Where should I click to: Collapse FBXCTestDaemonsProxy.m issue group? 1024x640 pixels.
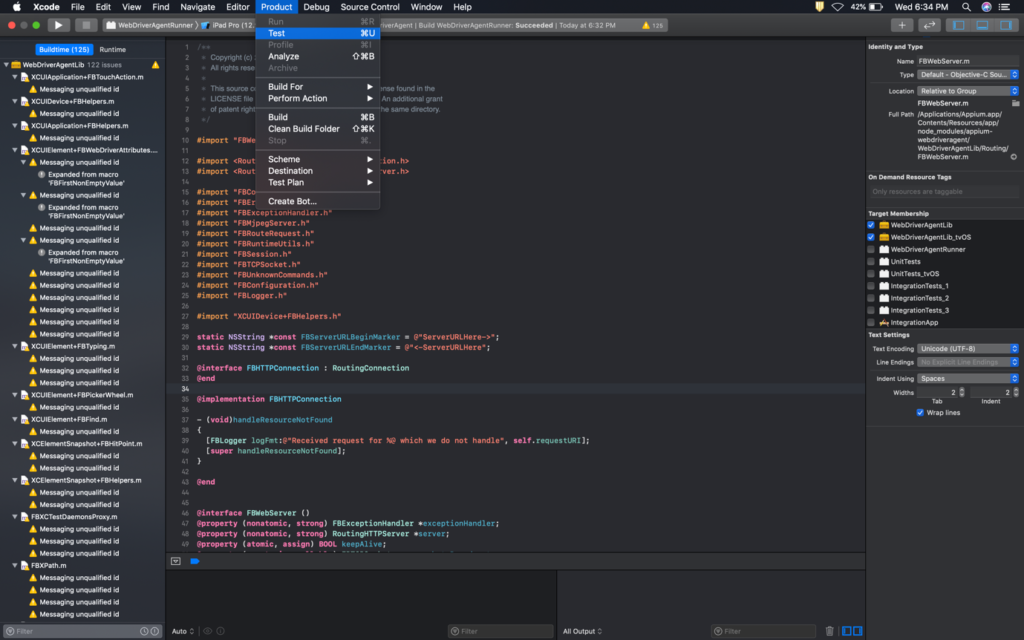15,517
